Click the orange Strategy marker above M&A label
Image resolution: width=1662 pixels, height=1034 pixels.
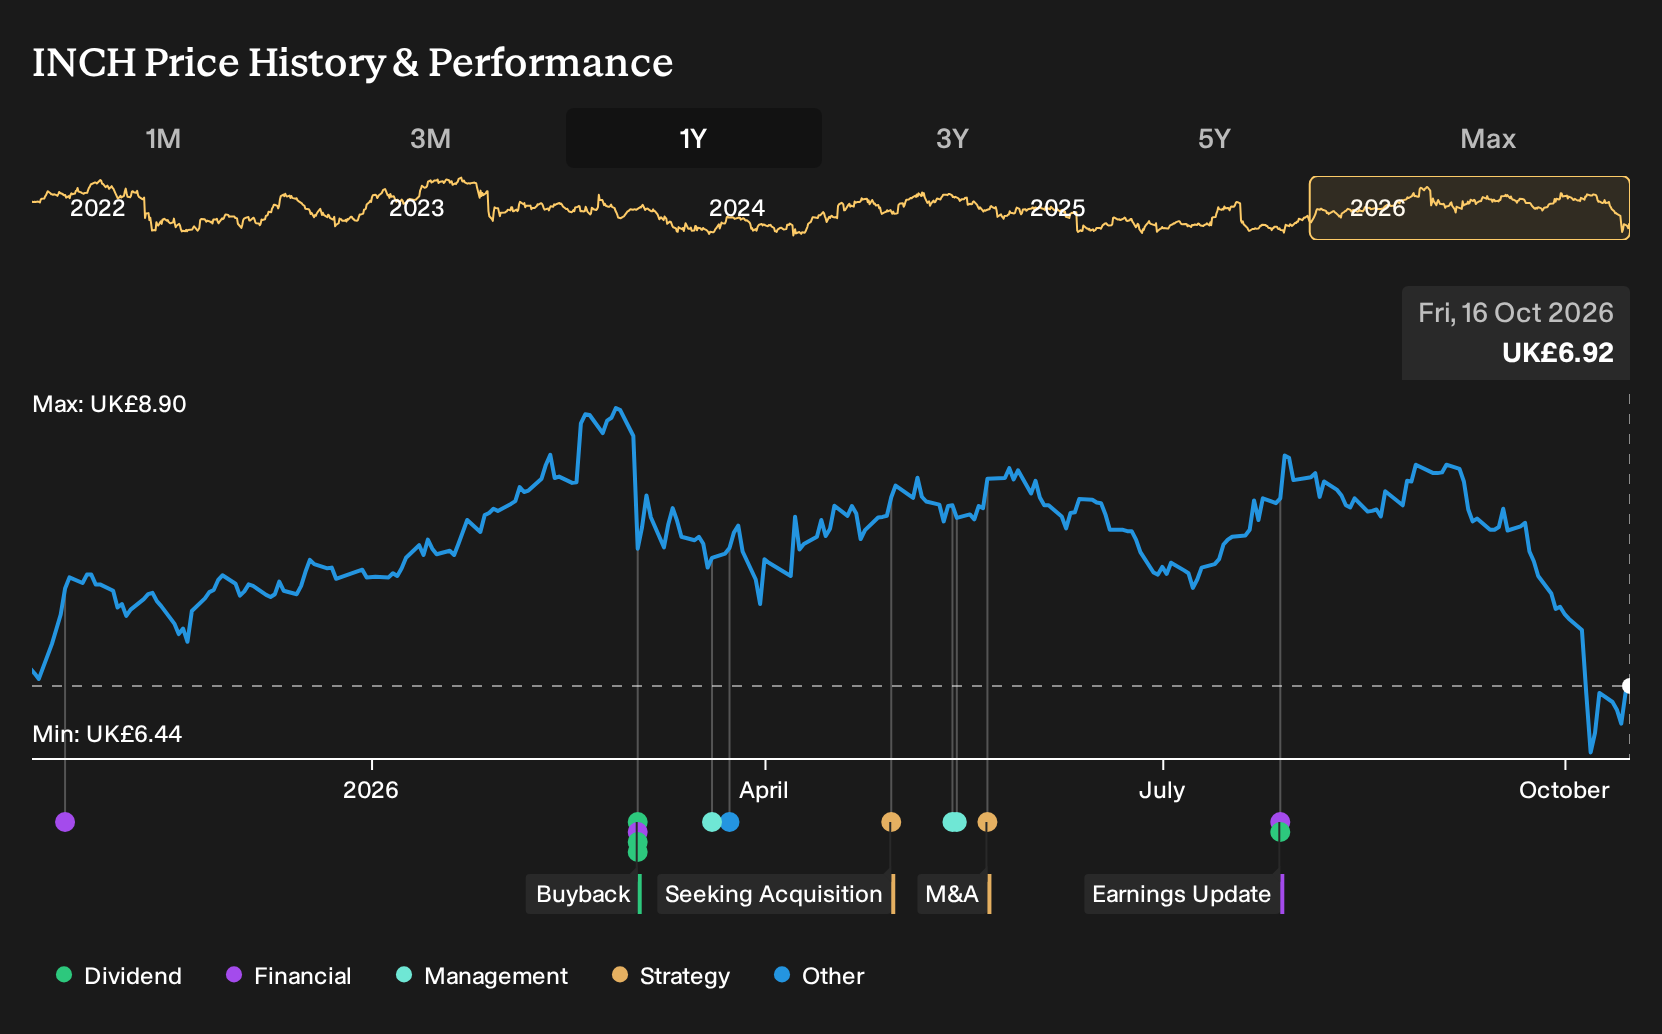tap(987, 822)
